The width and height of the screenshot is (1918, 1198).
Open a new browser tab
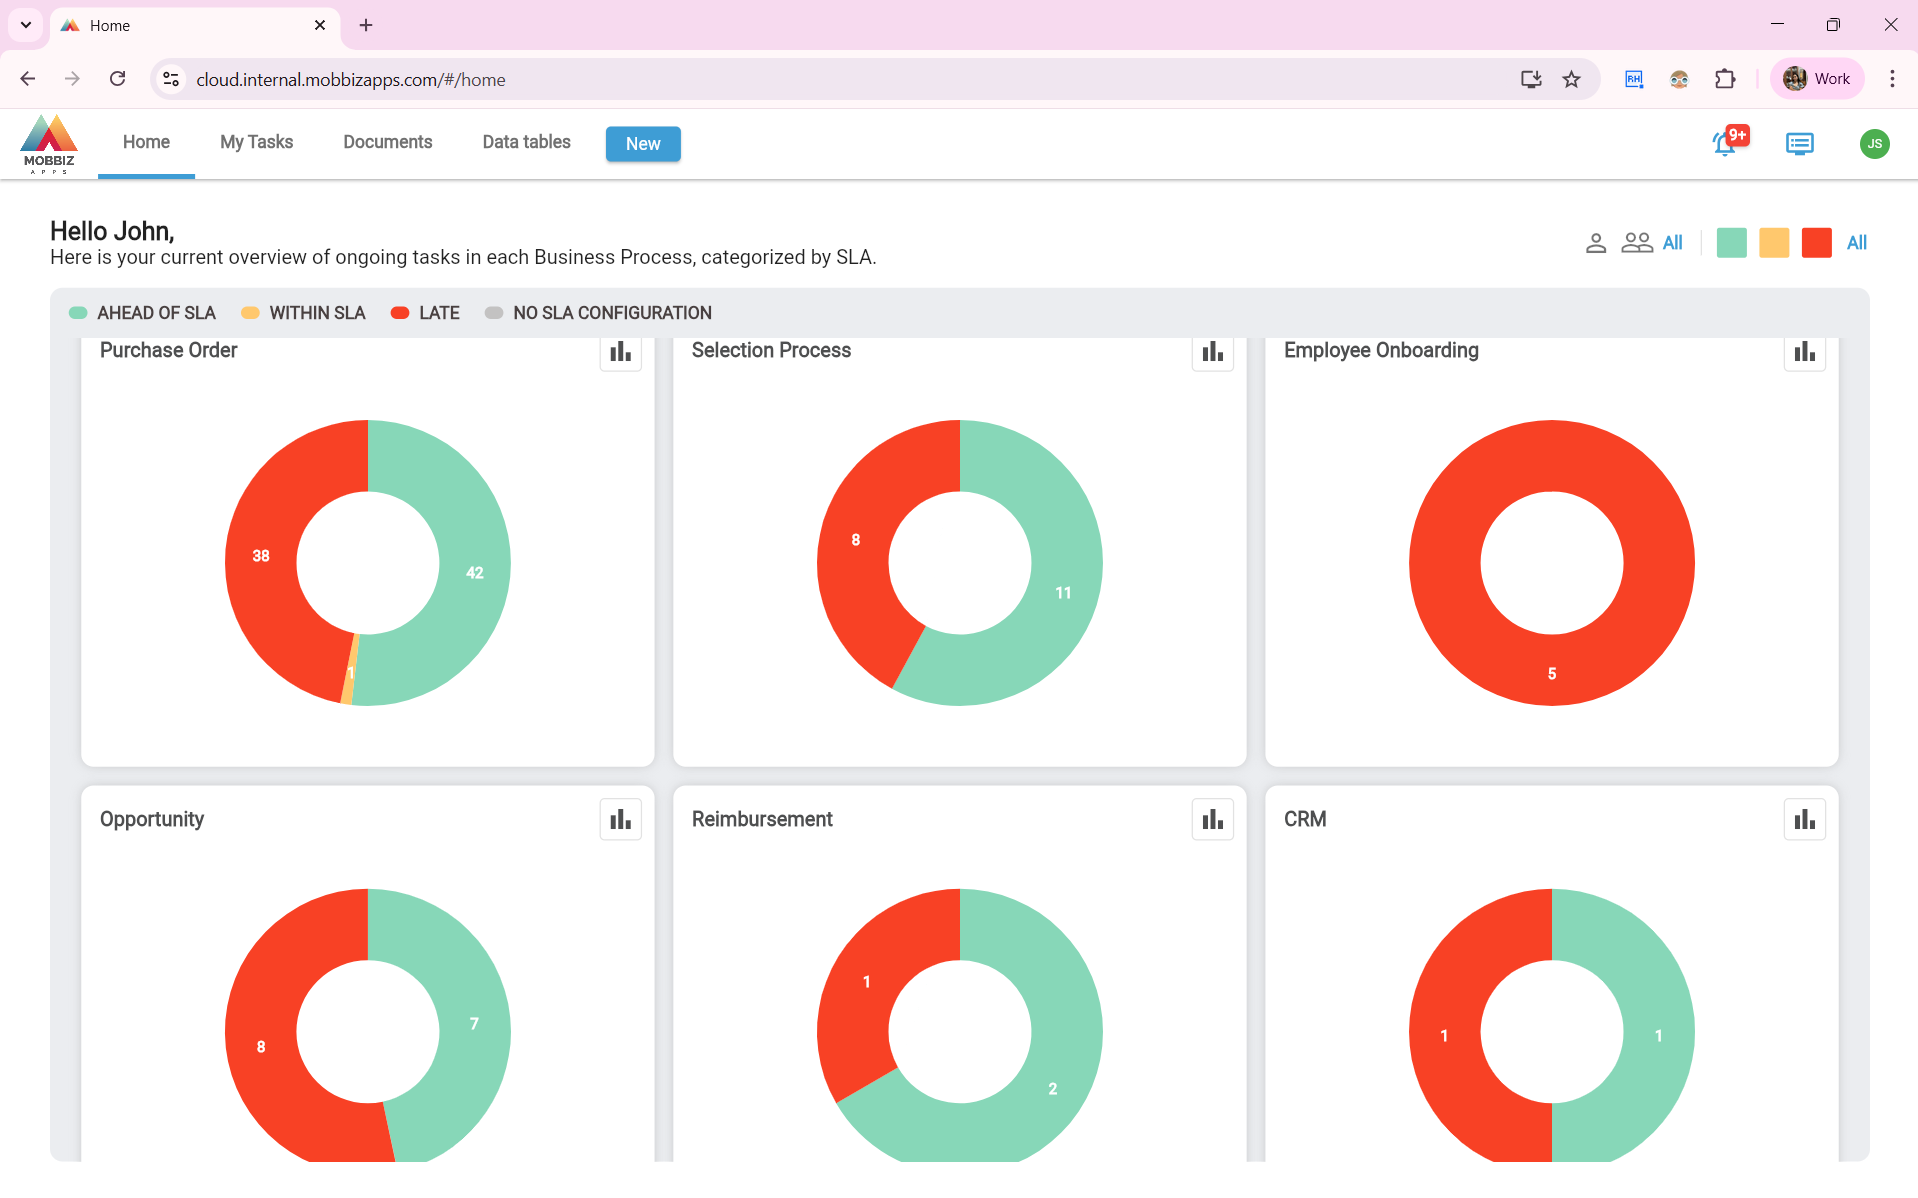(366, 25)
